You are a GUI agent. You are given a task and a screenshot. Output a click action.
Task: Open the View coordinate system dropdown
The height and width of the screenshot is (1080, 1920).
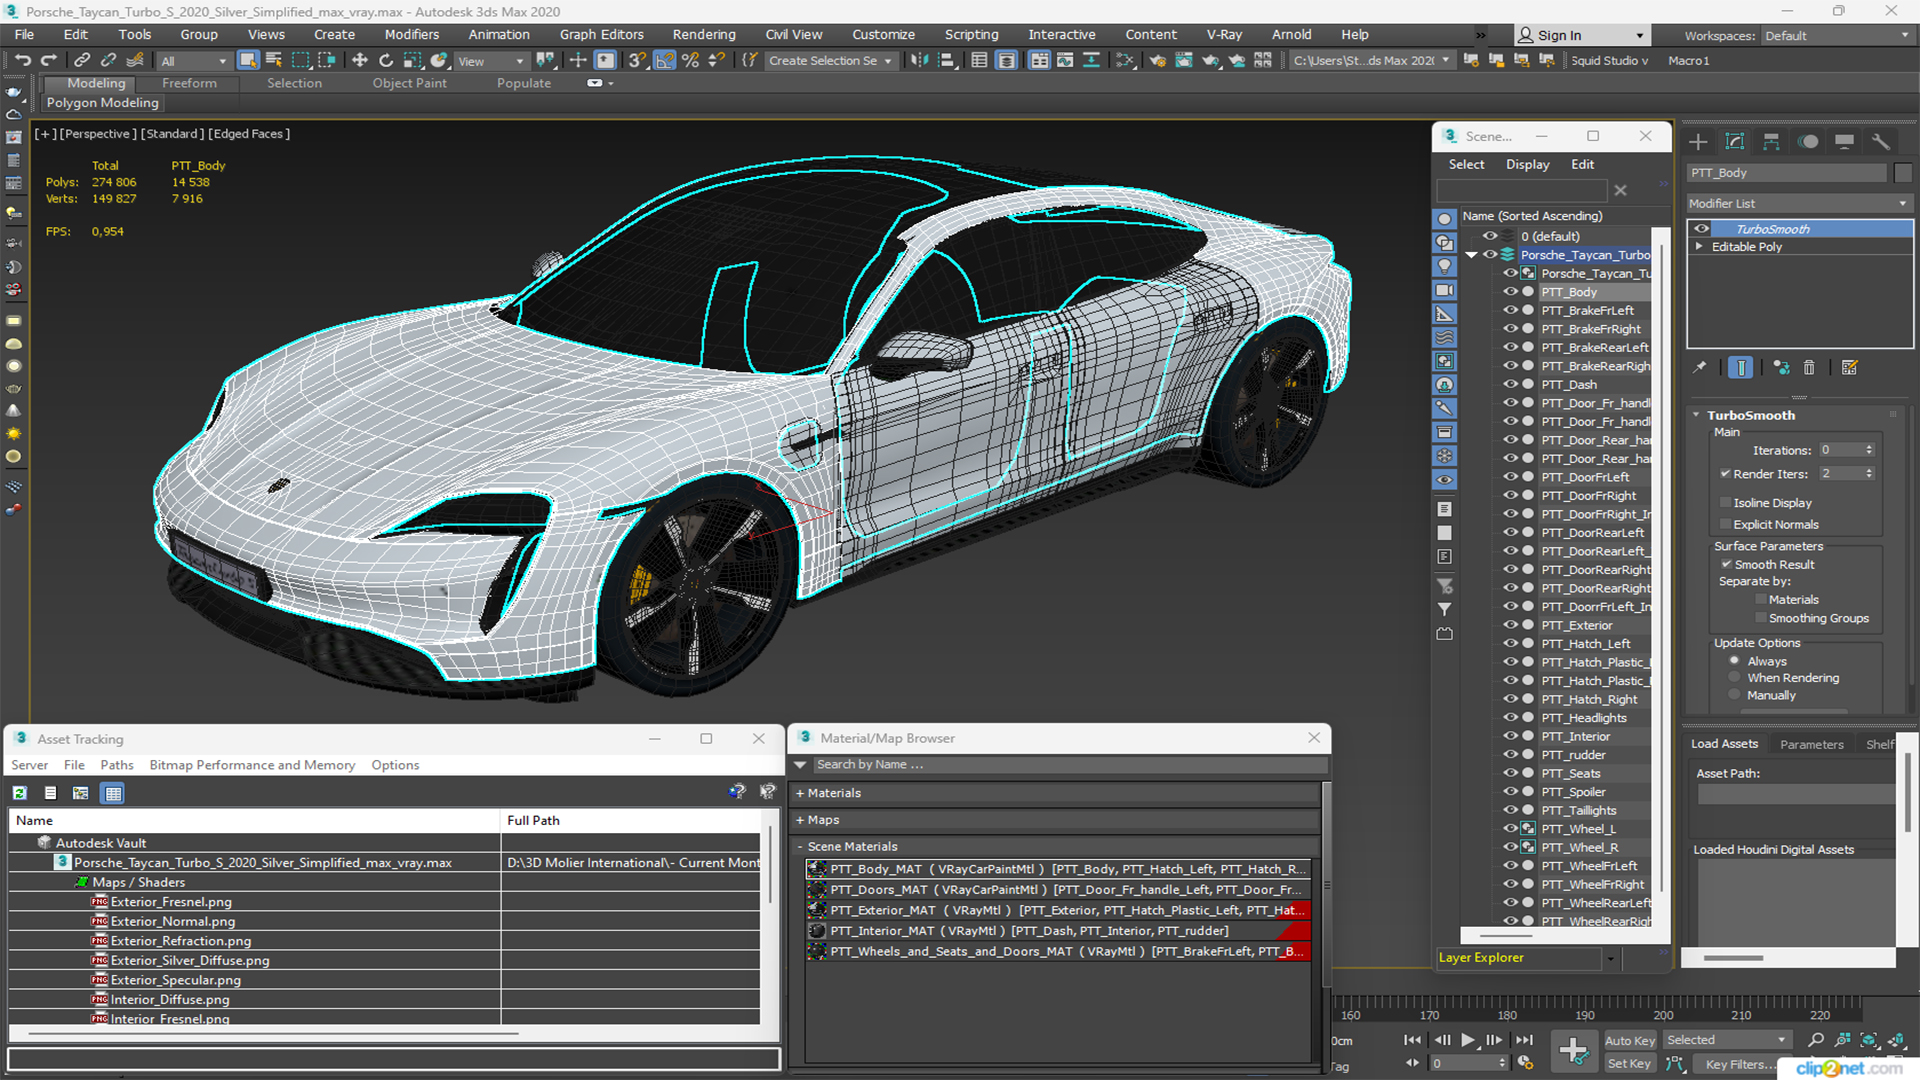490,61
